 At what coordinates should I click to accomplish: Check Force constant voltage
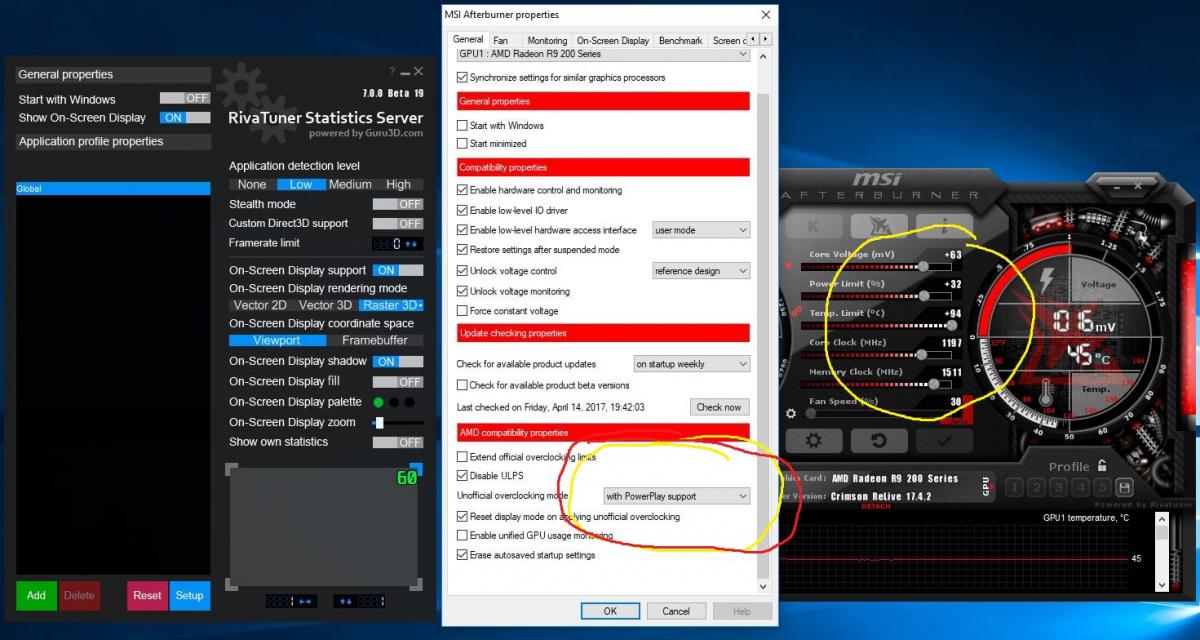(x=462, y=311)
